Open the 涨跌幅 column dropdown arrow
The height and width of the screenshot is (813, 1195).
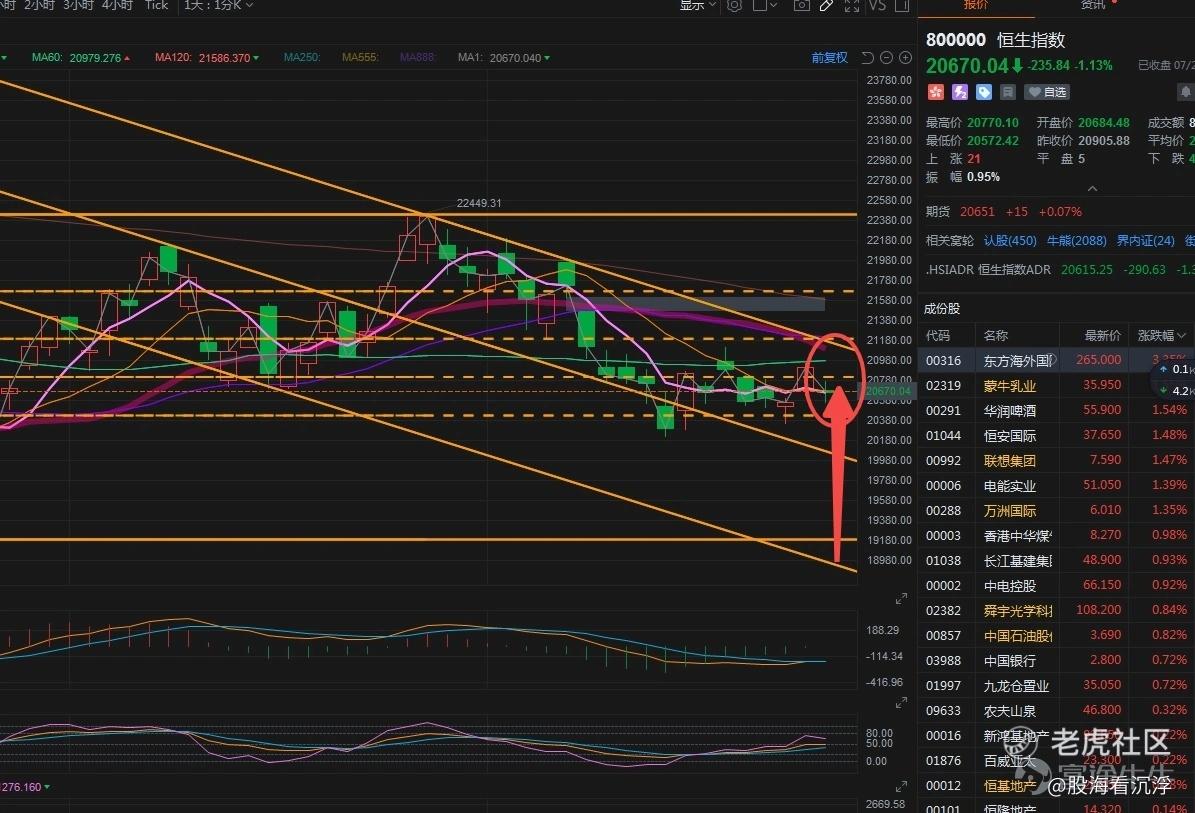coord(1181,335)
